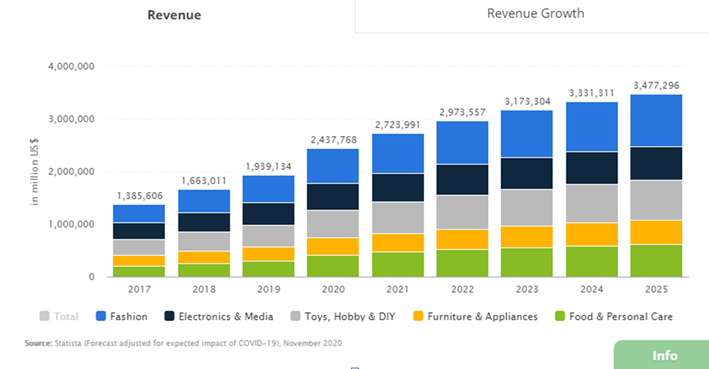Switch to the Revenue tab

tap(174, 15)
